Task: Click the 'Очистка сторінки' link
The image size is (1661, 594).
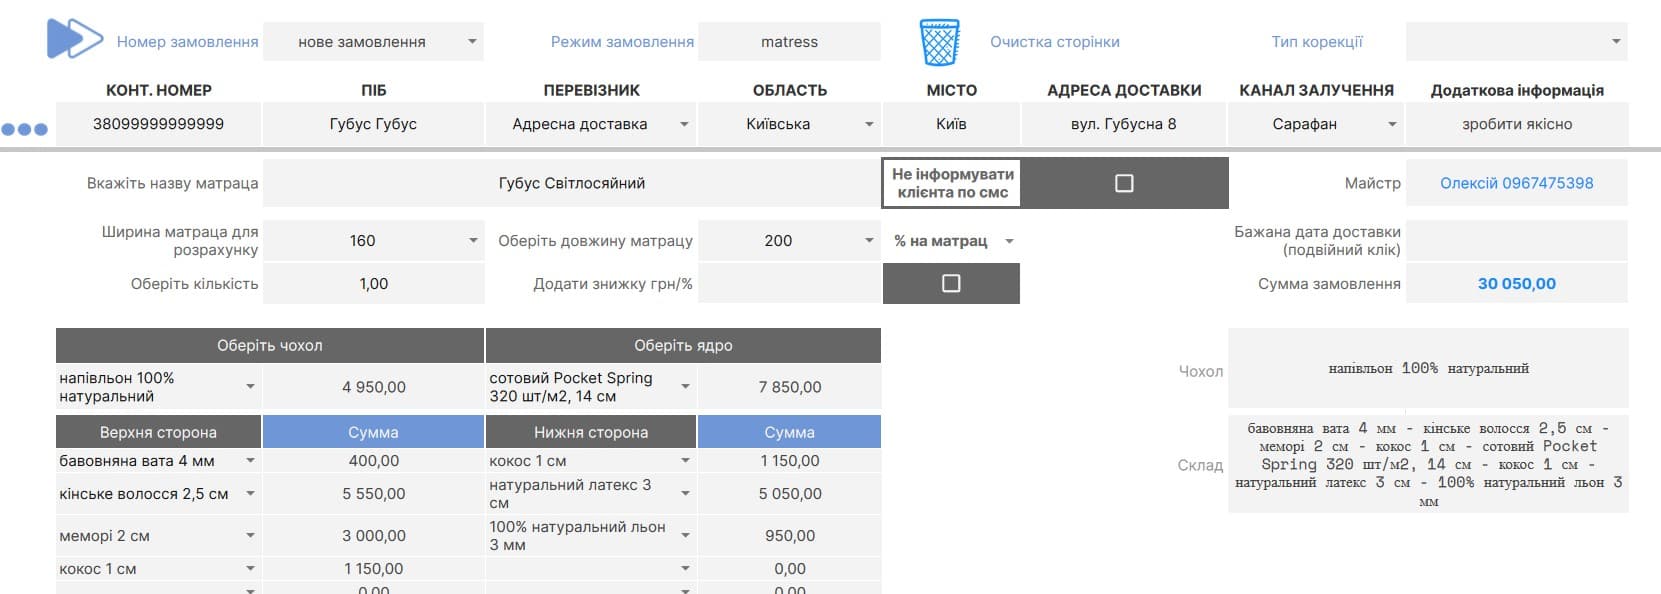Action: tap(1055, 42)
